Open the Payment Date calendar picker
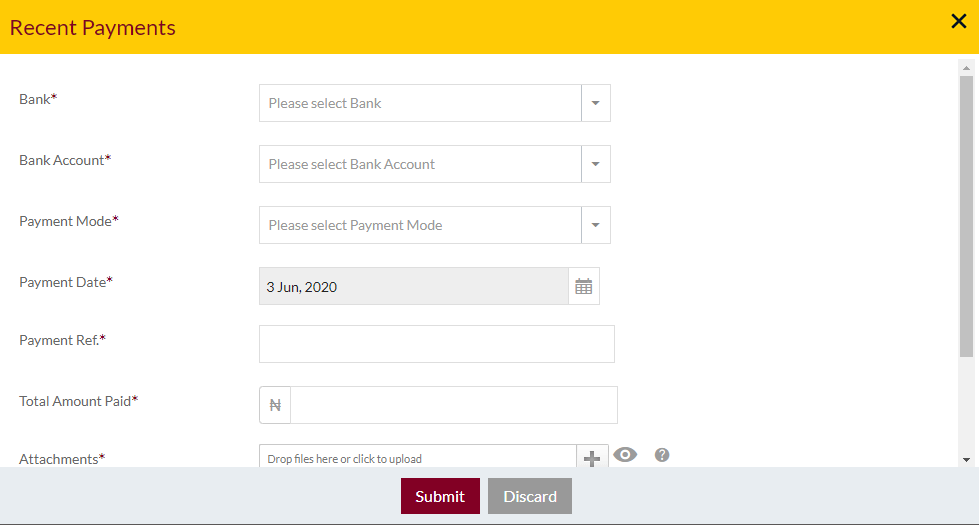 (584, 287)
